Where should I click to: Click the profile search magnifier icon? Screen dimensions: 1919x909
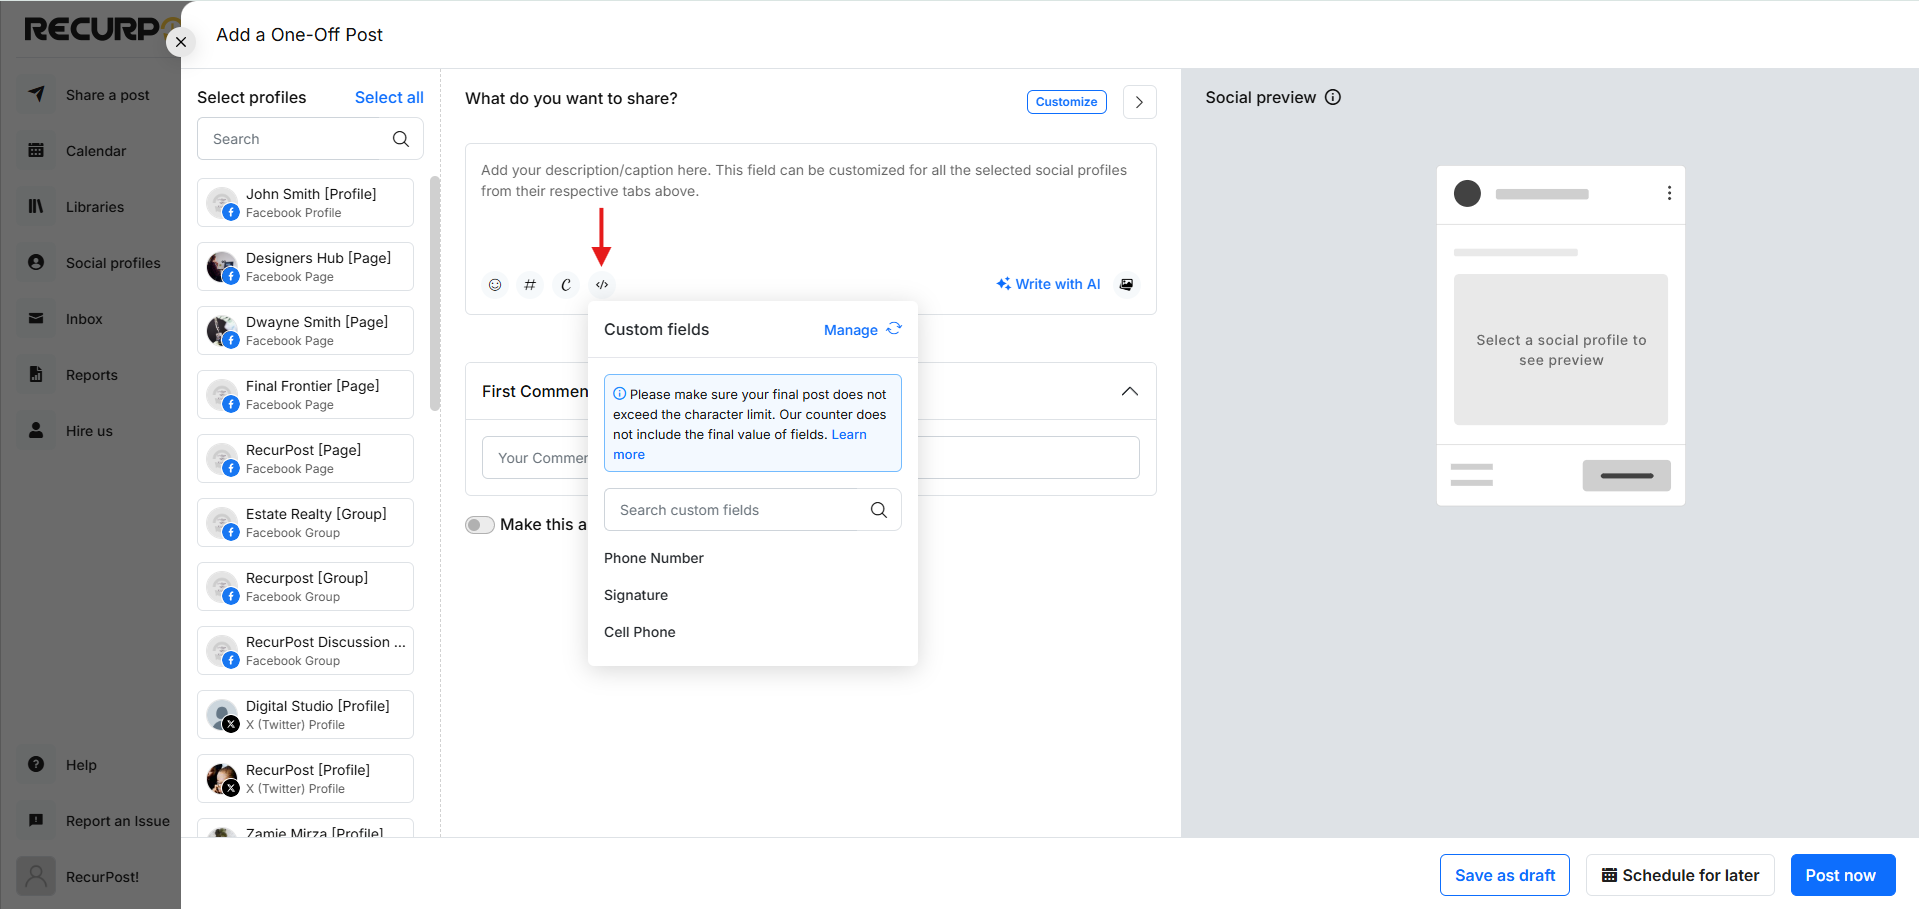click(x=401, y=139)
